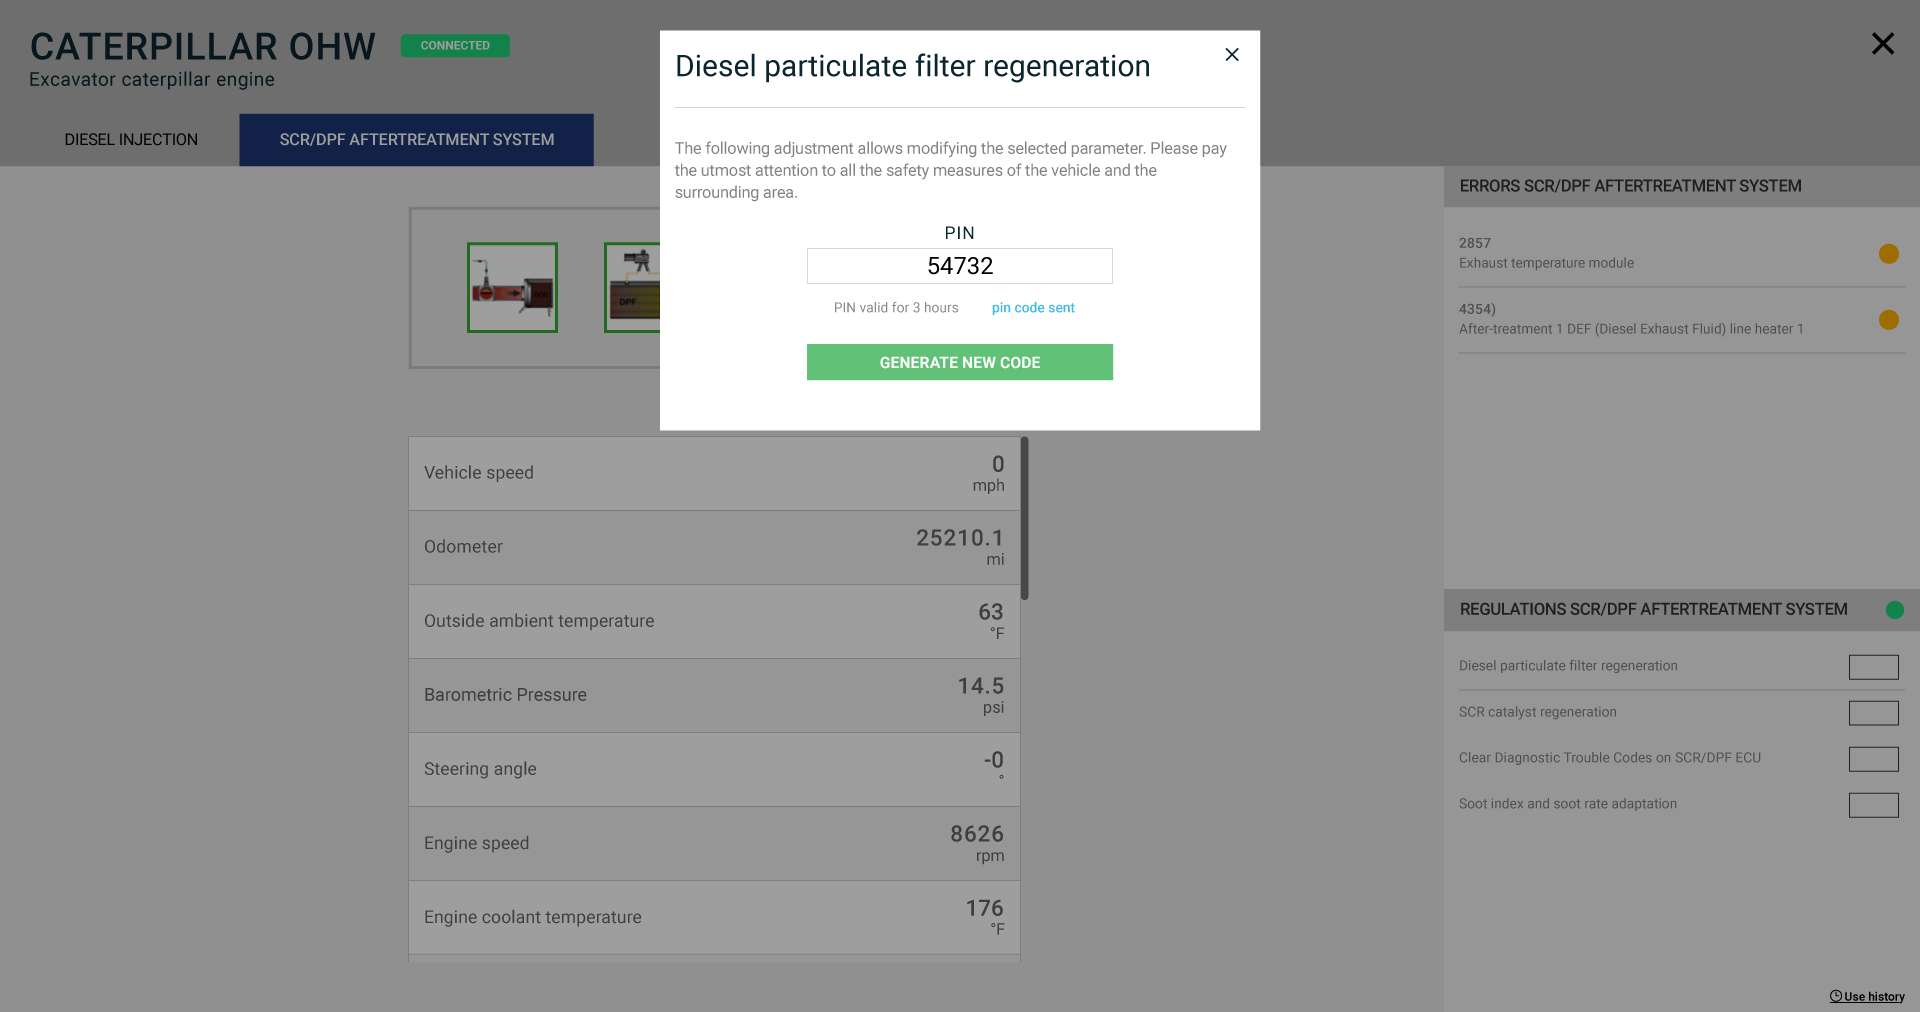The width and height of the screenshot is (1920, 1012).
Task: Click green status dot beside Regulations header
Action: (1895, 610)
